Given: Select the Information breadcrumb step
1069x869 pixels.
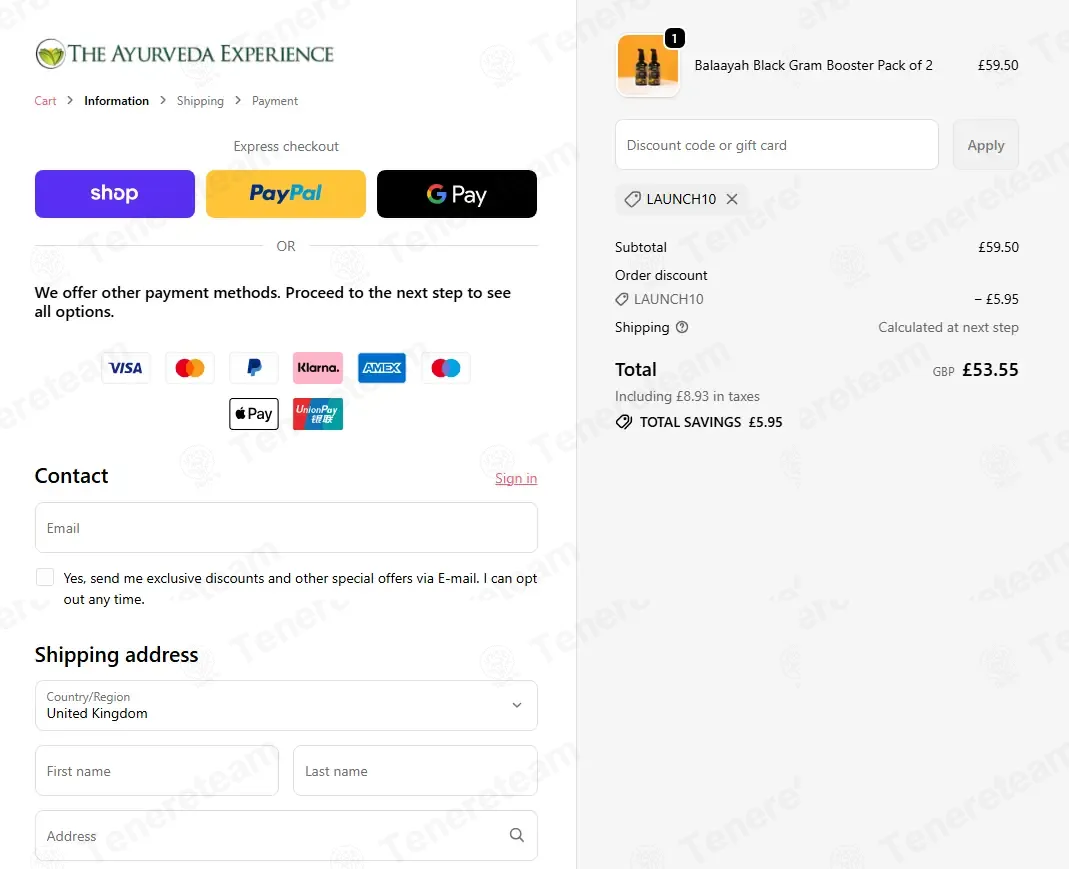Looking at the screenshot, I should [117, 101].
